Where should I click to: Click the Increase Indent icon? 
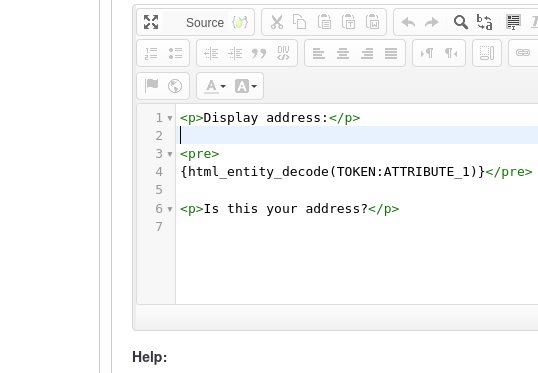pos(235,53)
